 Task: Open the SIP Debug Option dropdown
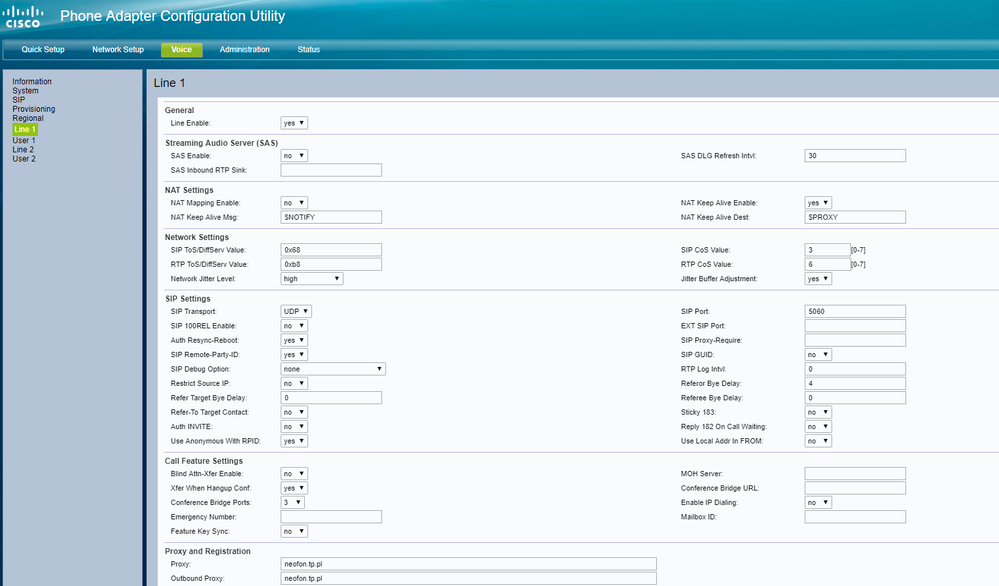[x=333, y=369]
